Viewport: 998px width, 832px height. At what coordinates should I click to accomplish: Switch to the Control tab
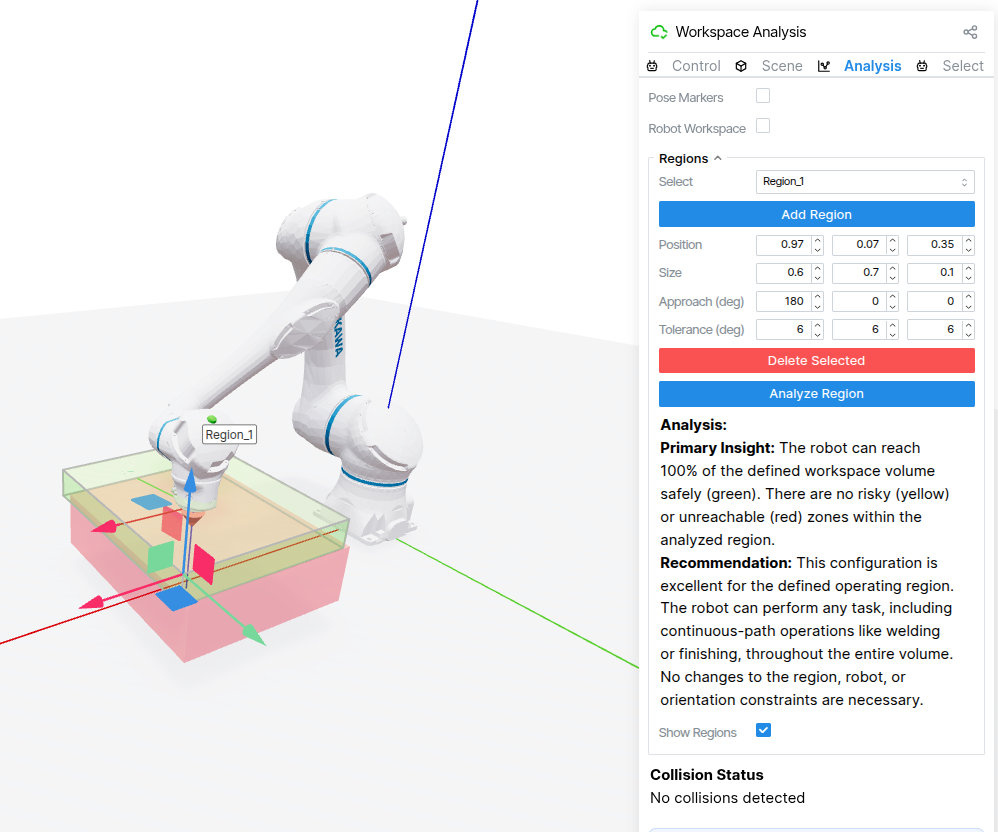[696, 66]
